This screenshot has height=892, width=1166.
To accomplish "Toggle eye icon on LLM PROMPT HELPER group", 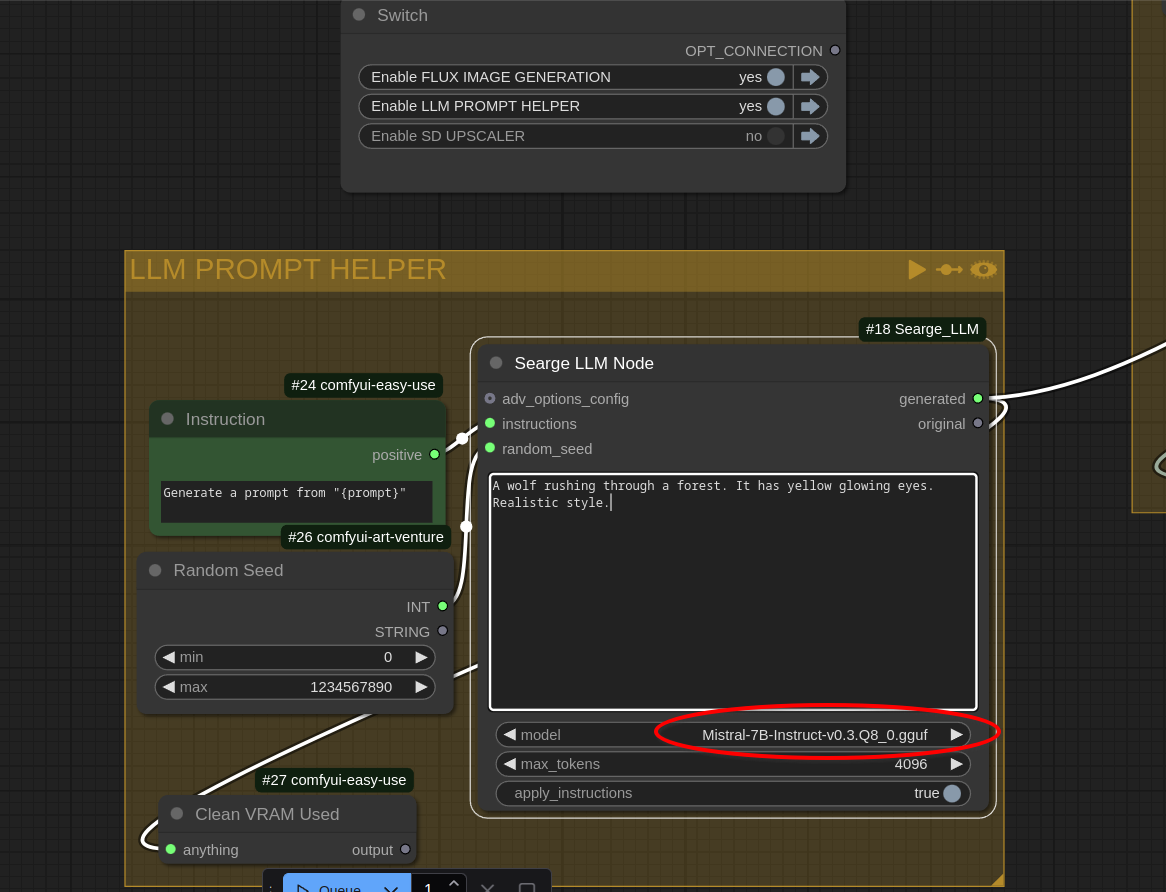I will coord(983,270).
